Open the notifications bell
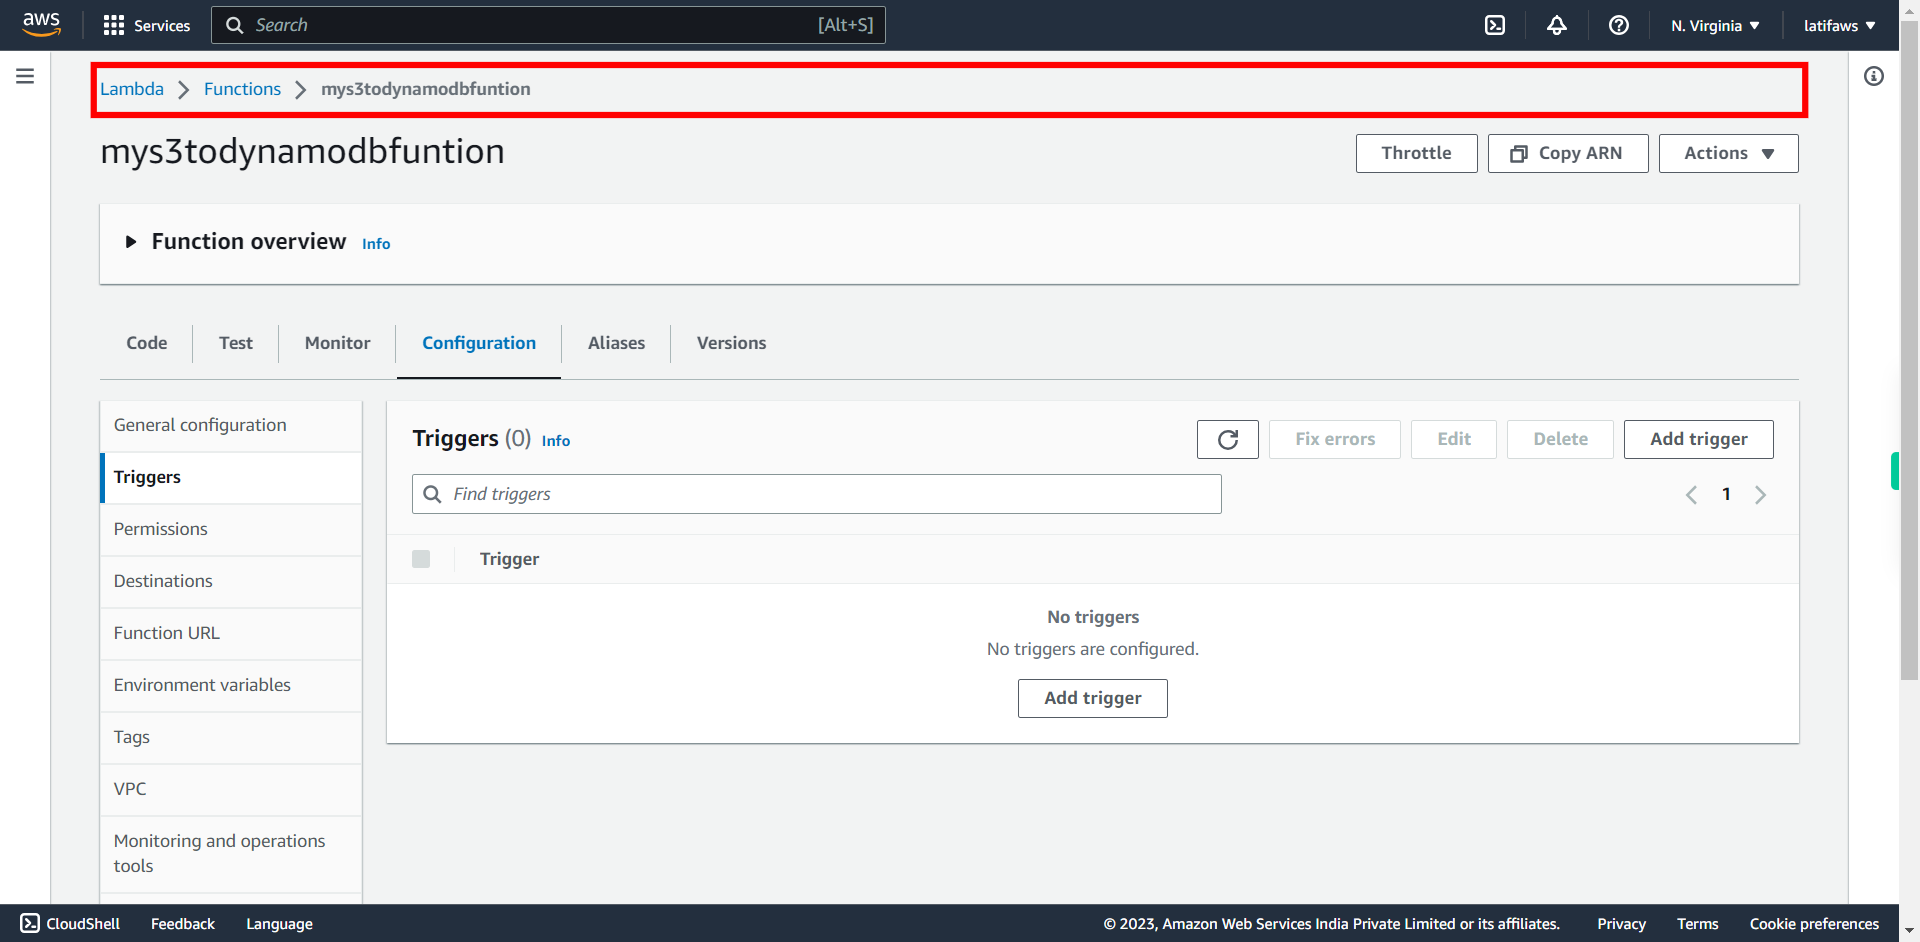This screenshot has height=942, width=1920. coord(1557,25)
